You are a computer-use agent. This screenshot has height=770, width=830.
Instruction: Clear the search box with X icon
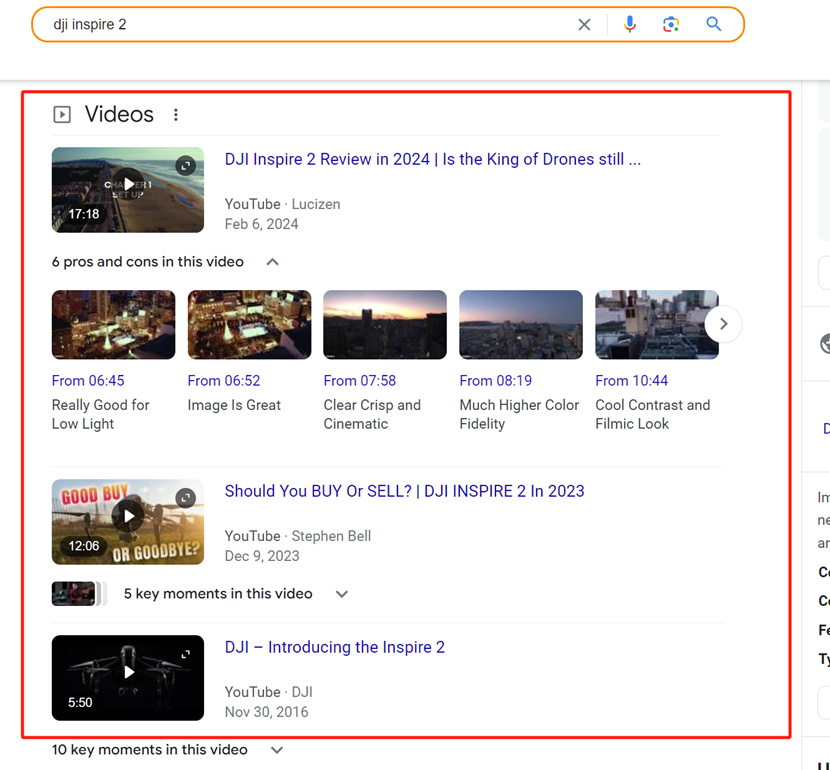pos(585,25)
